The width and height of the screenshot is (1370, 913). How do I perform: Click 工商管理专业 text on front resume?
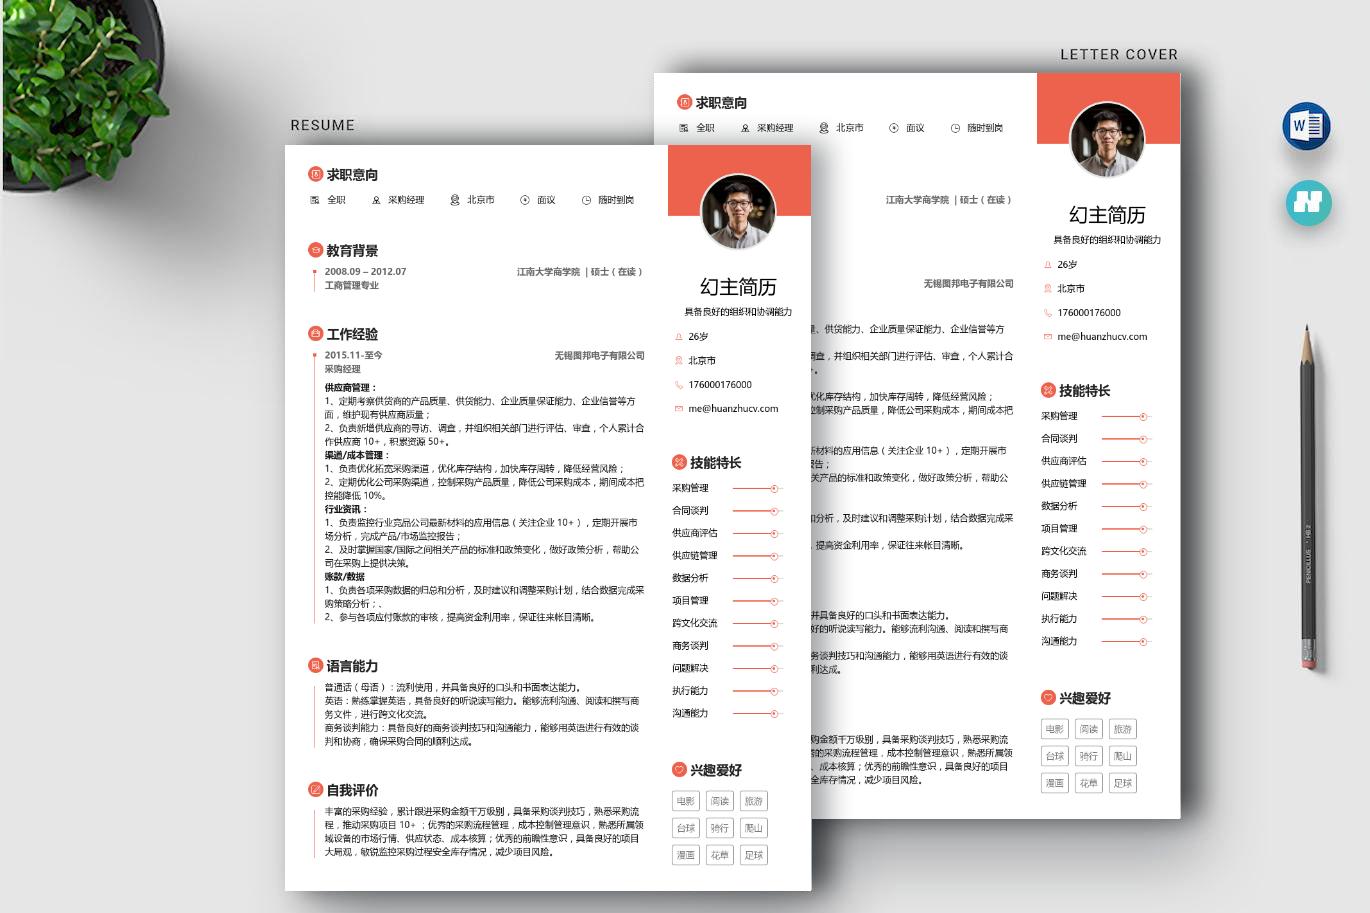352,286
